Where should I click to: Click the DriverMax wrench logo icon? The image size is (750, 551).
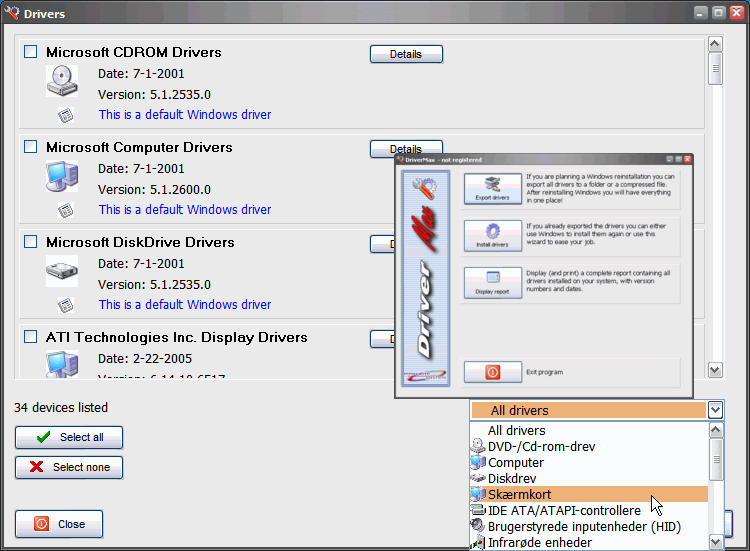425,188
